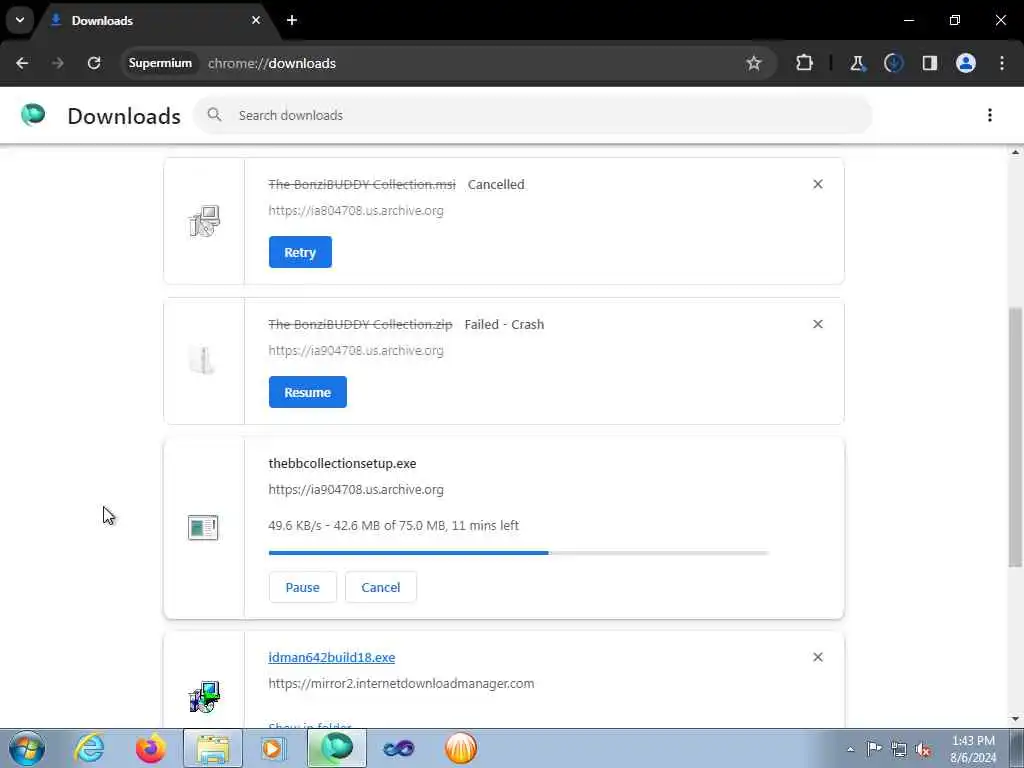Click the Supermium site chip
Image resolution: width=1024 pixels, height=768 pixels.
(160, 63)
